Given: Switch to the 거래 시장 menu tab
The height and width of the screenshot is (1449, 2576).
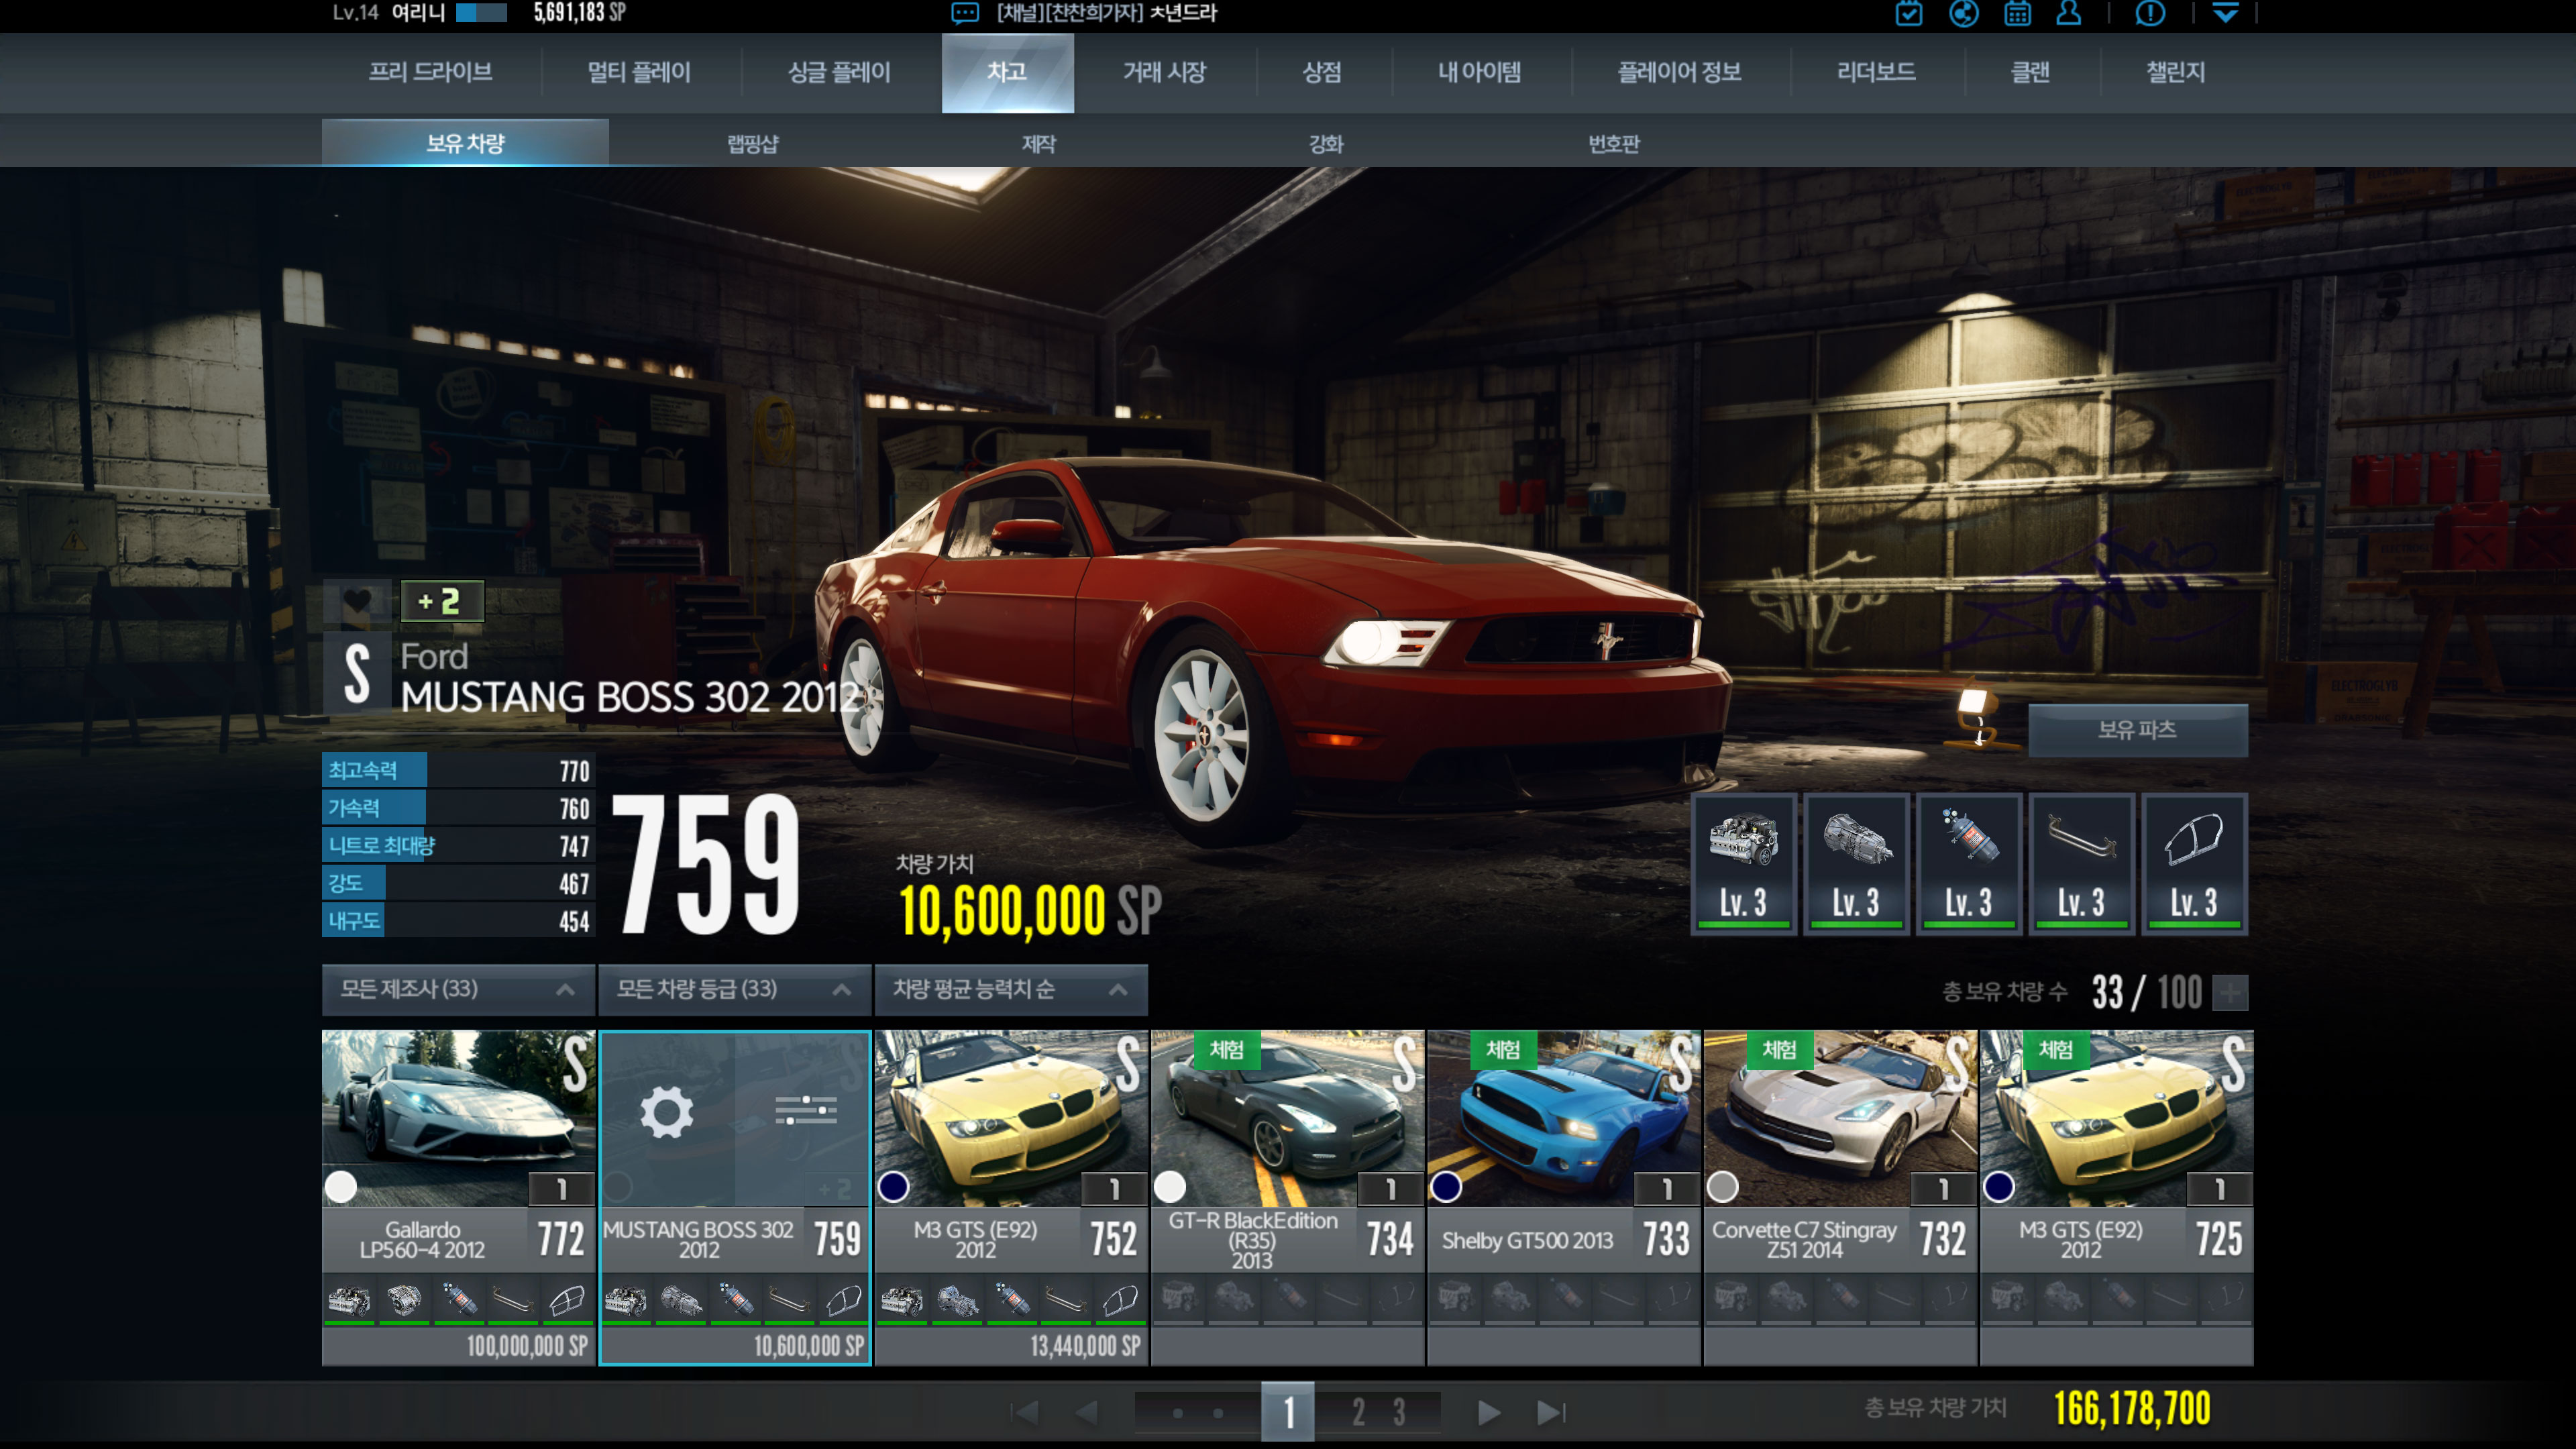Looking at the screenshot, I should pyautogui.click(x=1164, y=72).
